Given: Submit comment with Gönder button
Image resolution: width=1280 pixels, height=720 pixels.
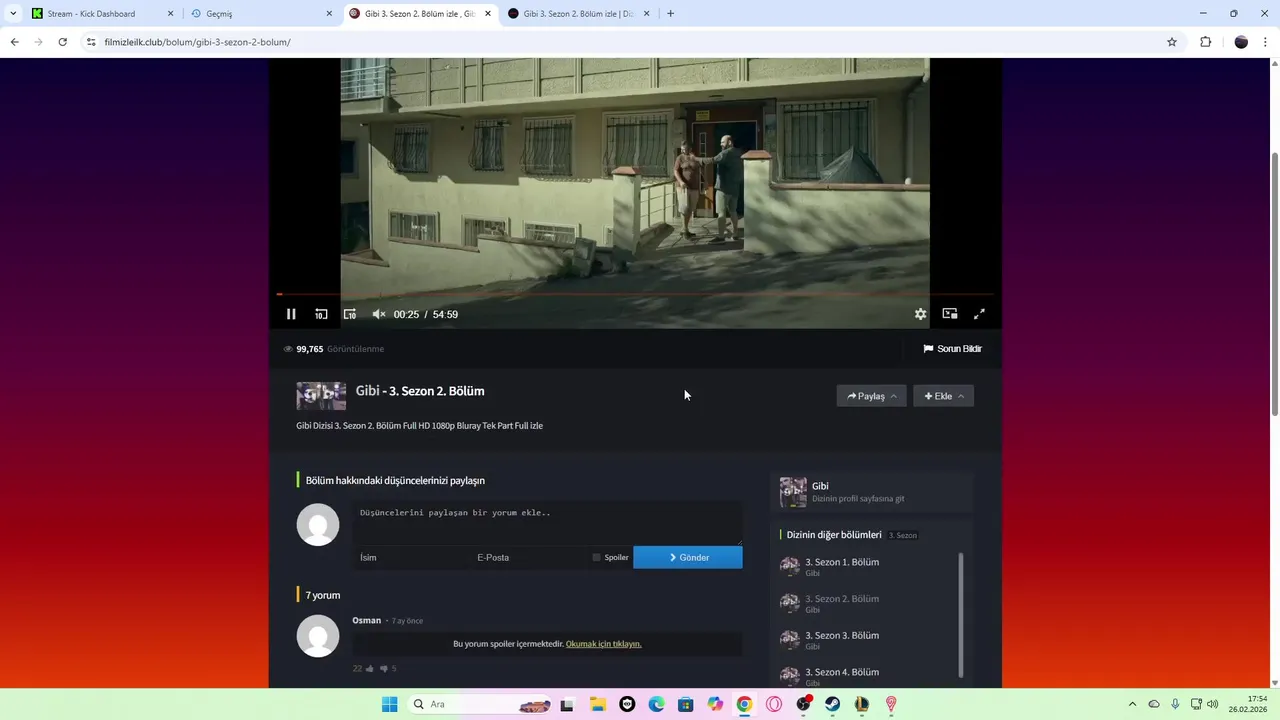Looking at the screenshot, I should [x=688, y=557].
